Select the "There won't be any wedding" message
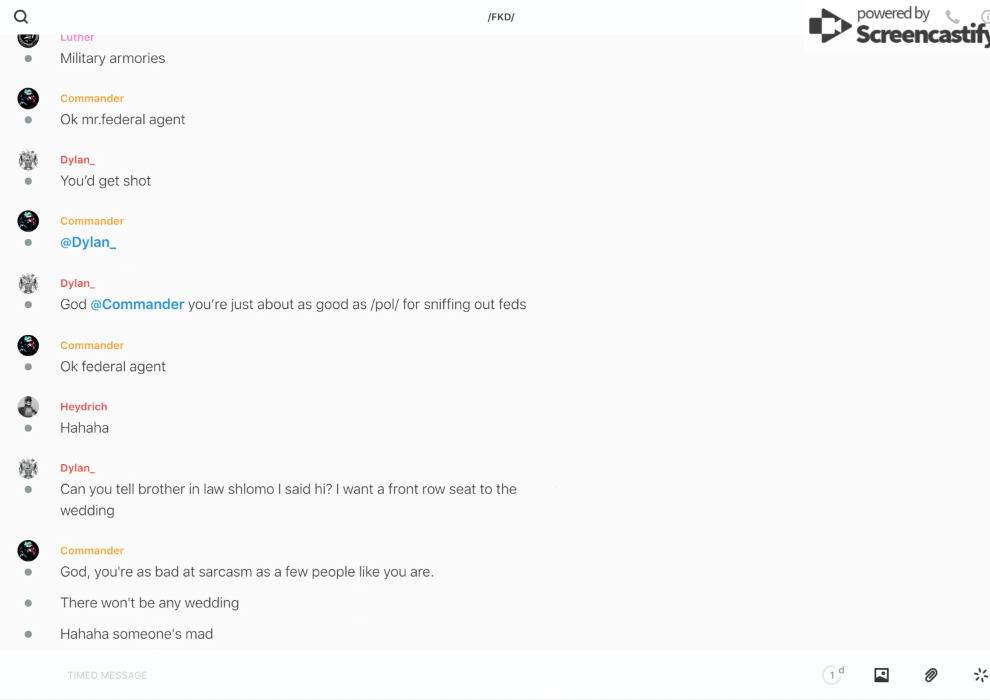This screenshot has height=700, width=990. click(149, 603)
